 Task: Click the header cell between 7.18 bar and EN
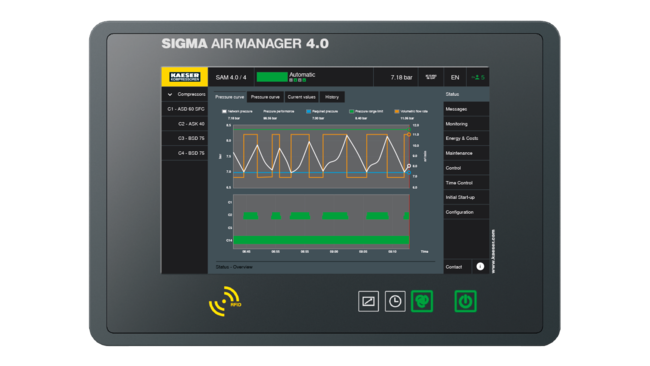[x=431, y=77]
